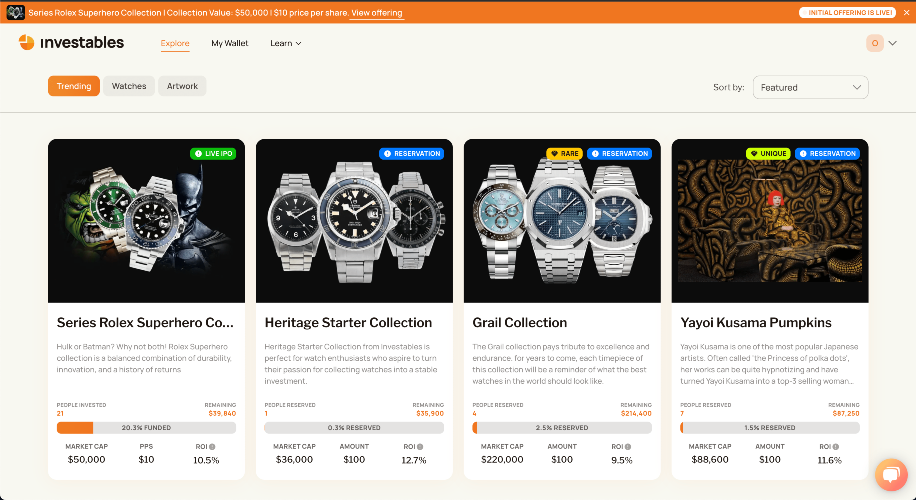Screen dimensions: 916x500
Task: Open the chat support bubble
Action: pos(891,474)
